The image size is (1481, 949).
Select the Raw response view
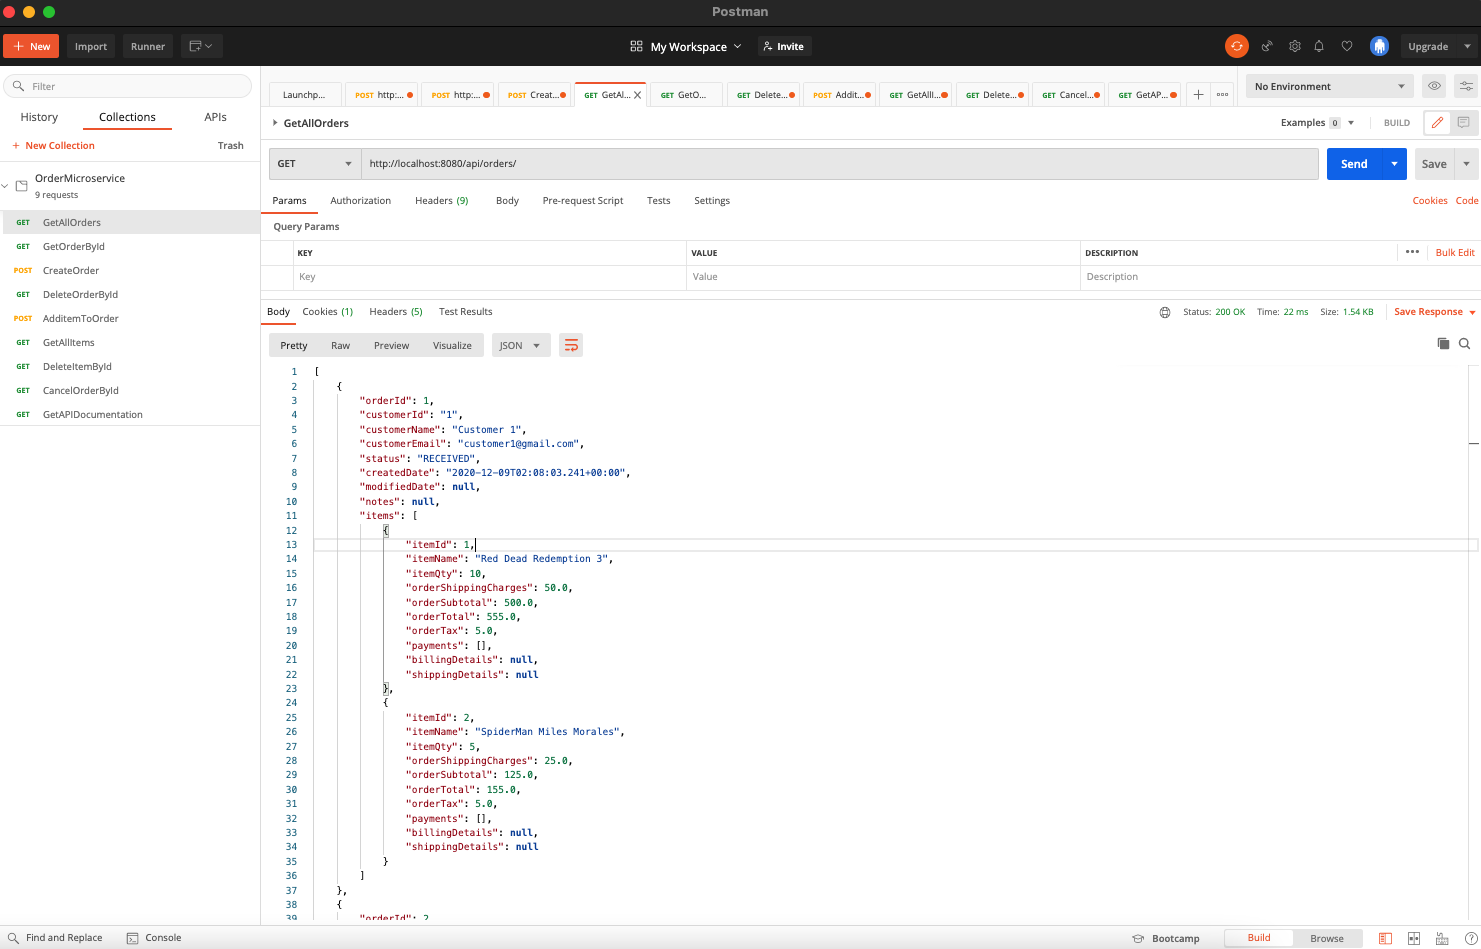[341, 345]
